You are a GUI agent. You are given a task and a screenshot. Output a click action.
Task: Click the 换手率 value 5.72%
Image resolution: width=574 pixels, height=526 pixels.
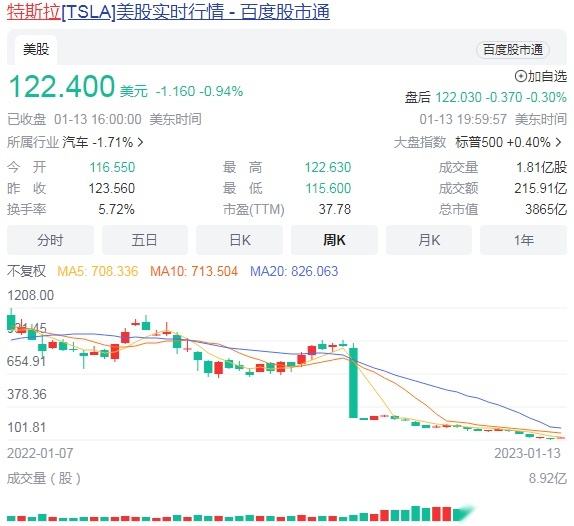point(116,209)
